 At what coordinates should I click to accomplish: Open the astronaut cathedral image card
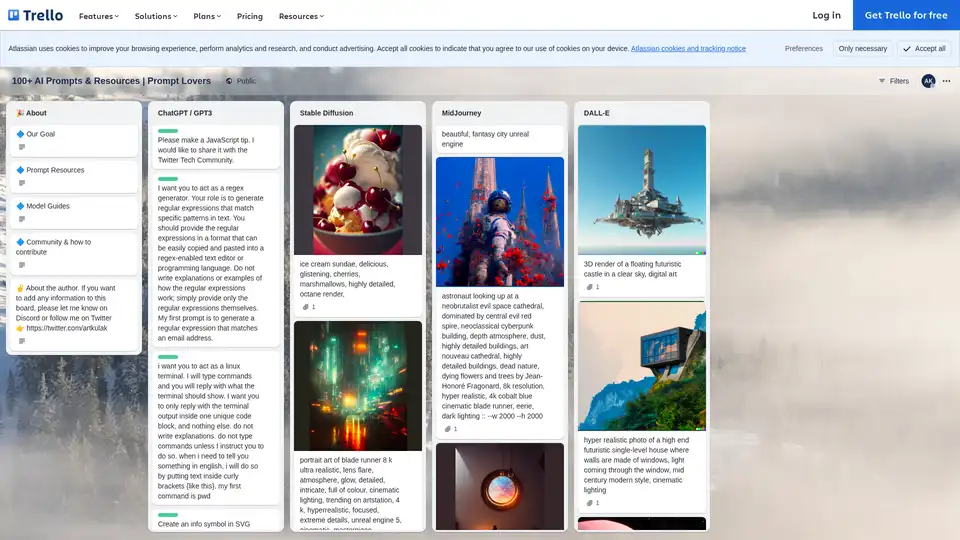point(500,222)
